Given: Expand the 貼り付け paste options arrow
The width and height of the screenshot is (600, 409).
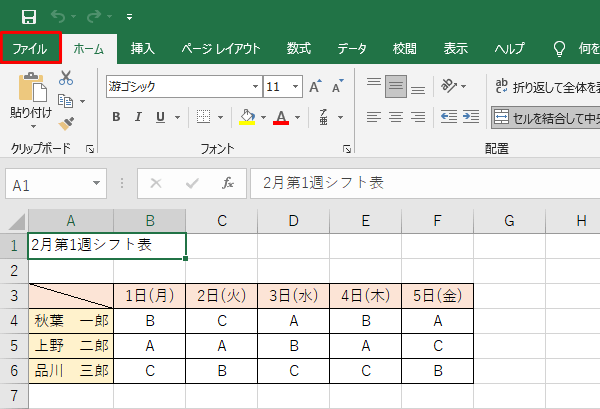Looking at the screenshot, I should pos(33,126).
